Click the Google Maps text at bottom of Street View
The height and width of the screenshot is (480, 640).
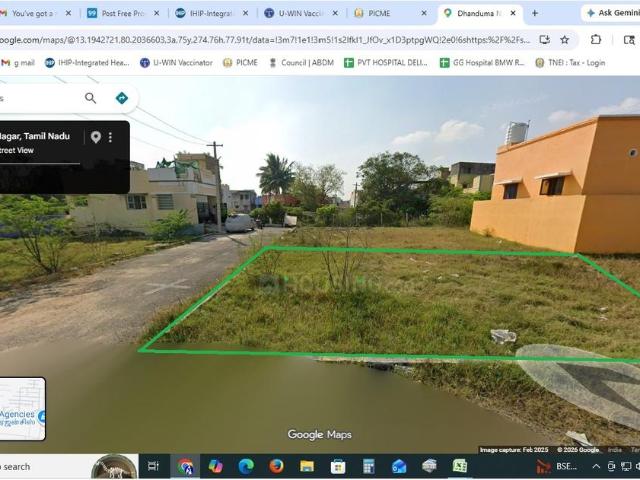click(319, 435)
